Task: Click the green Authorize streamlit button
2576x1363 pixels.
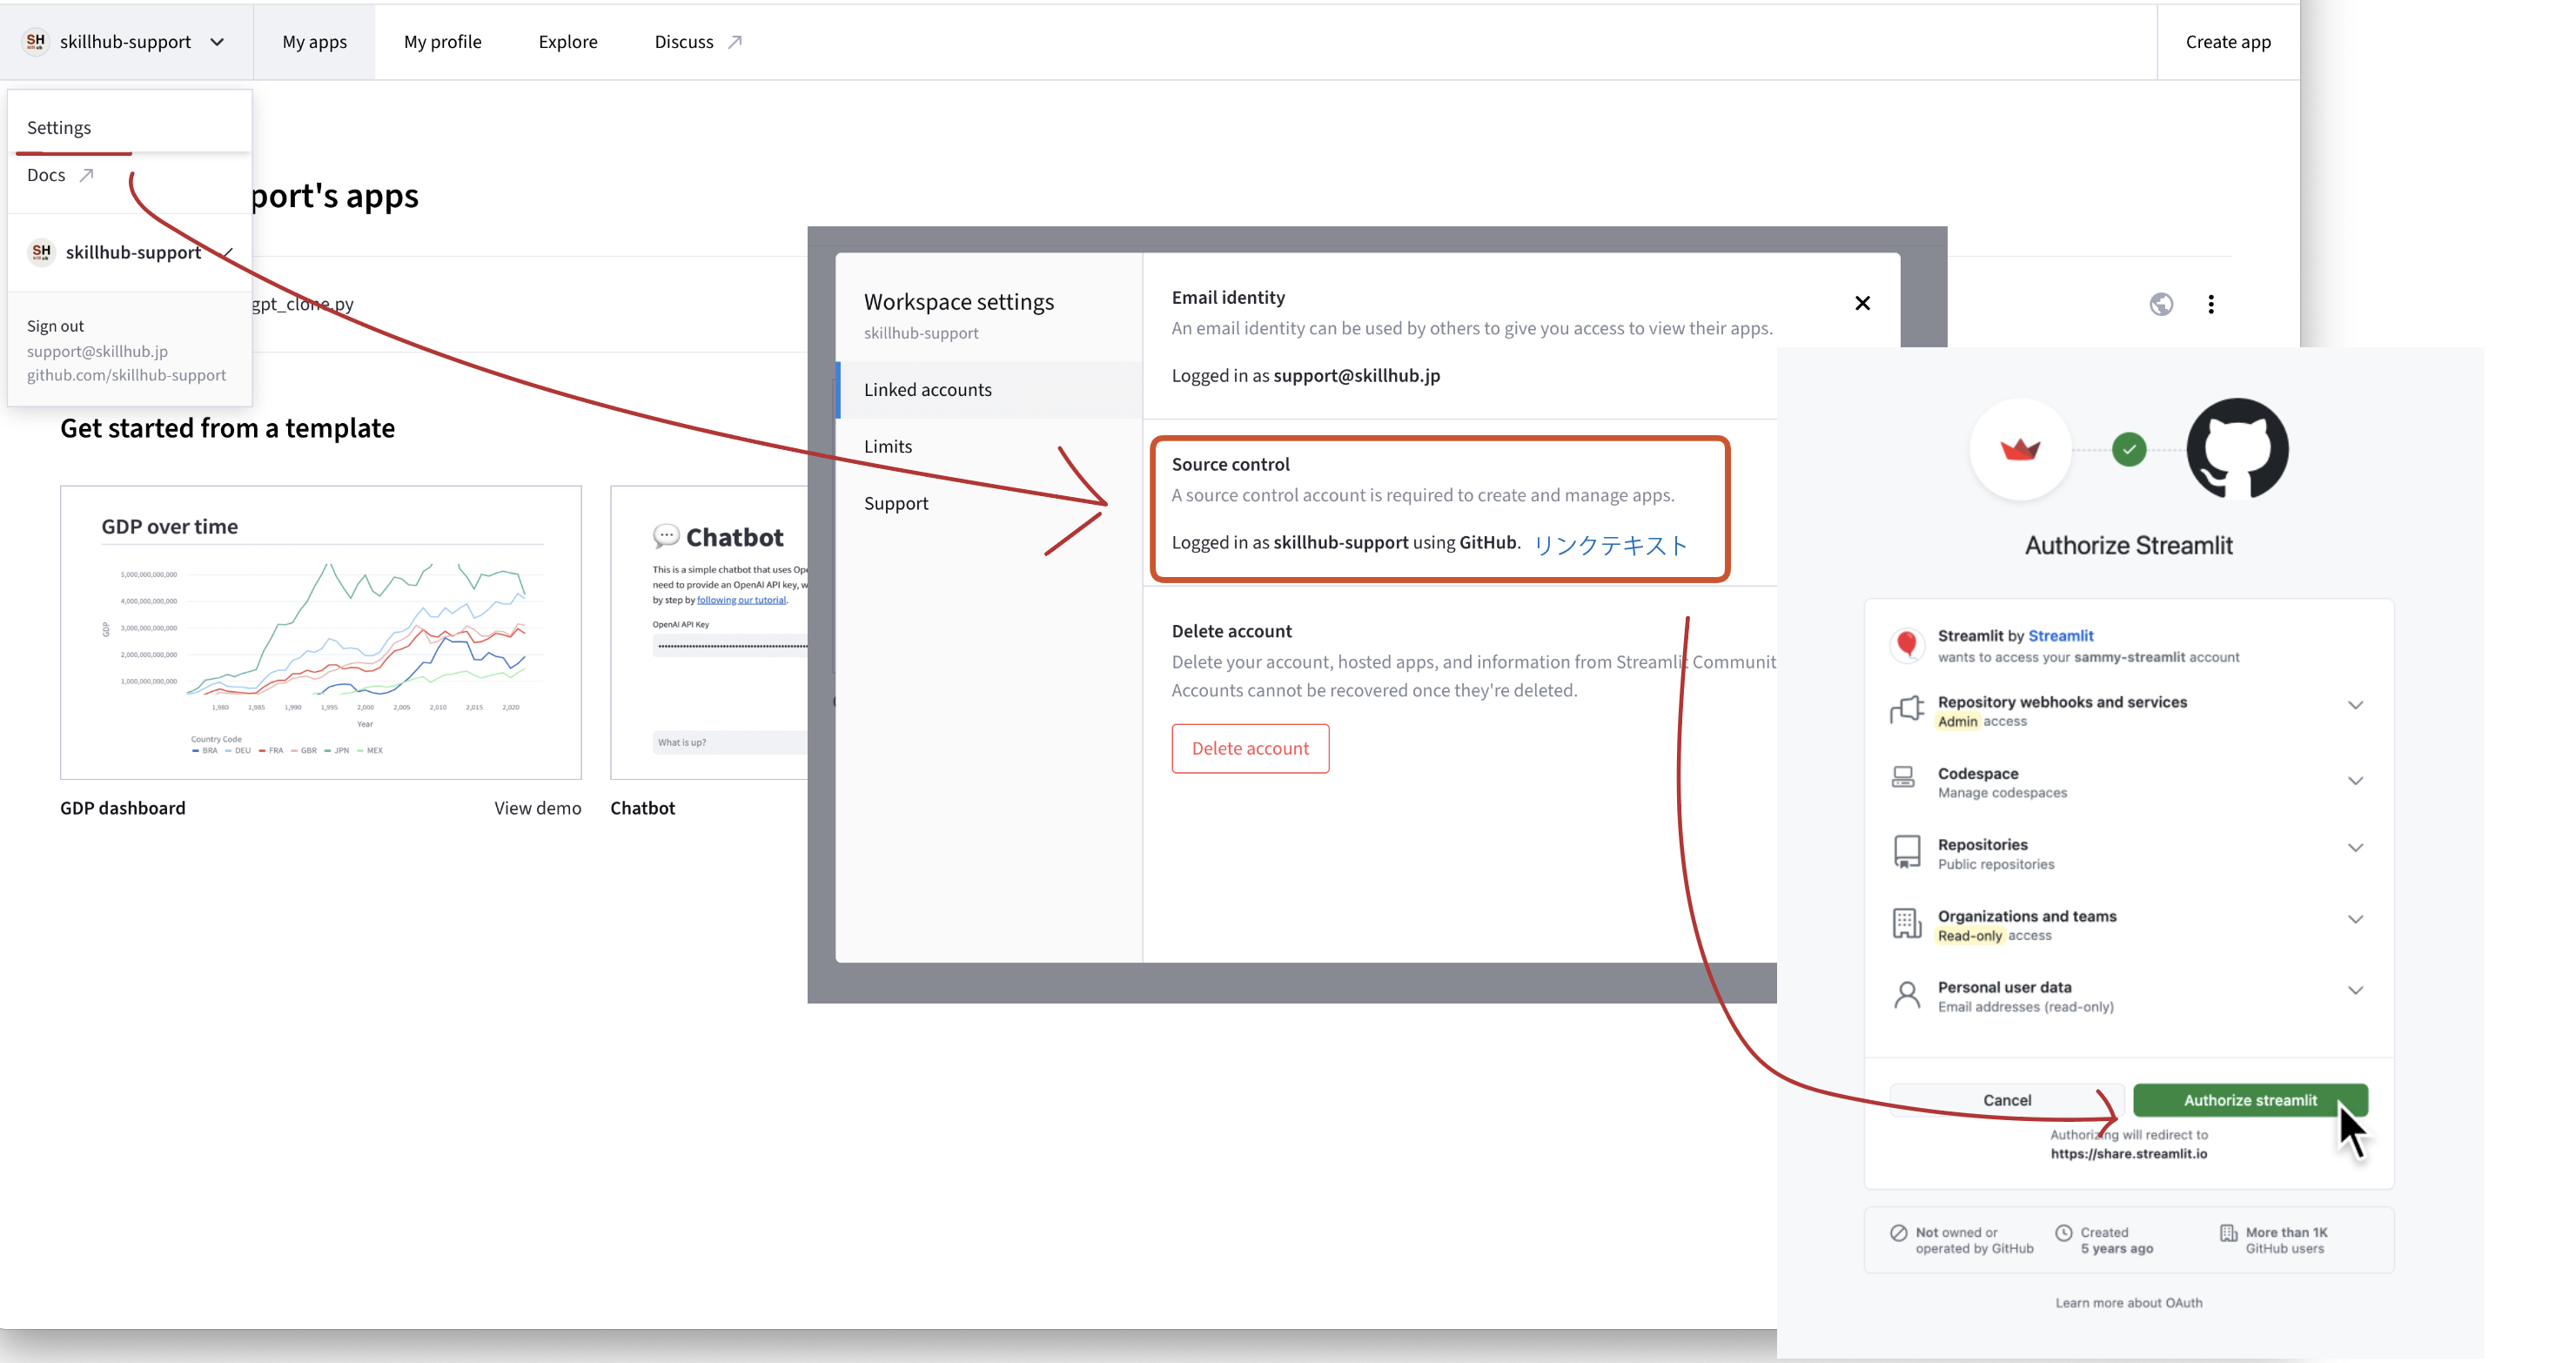Action: (x=2249, y=1100)
